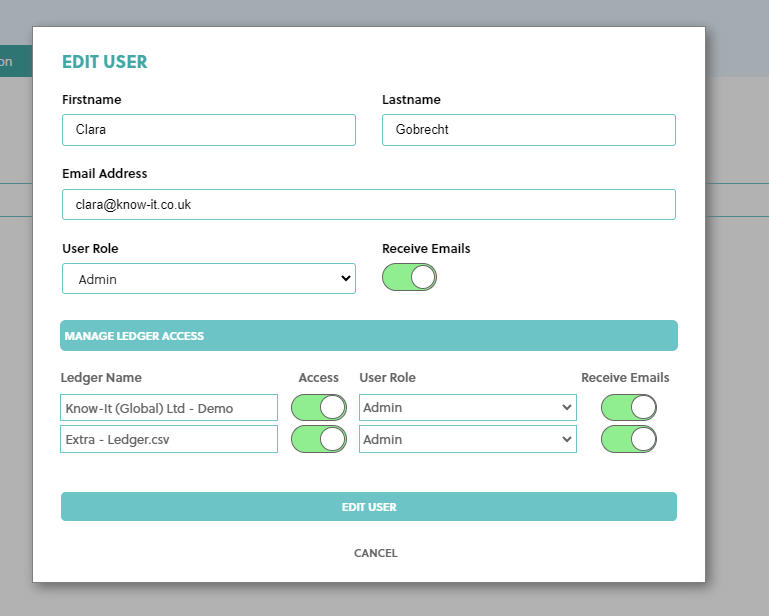
Task: Click the Lastname label
Action: (x=411, y=100)
